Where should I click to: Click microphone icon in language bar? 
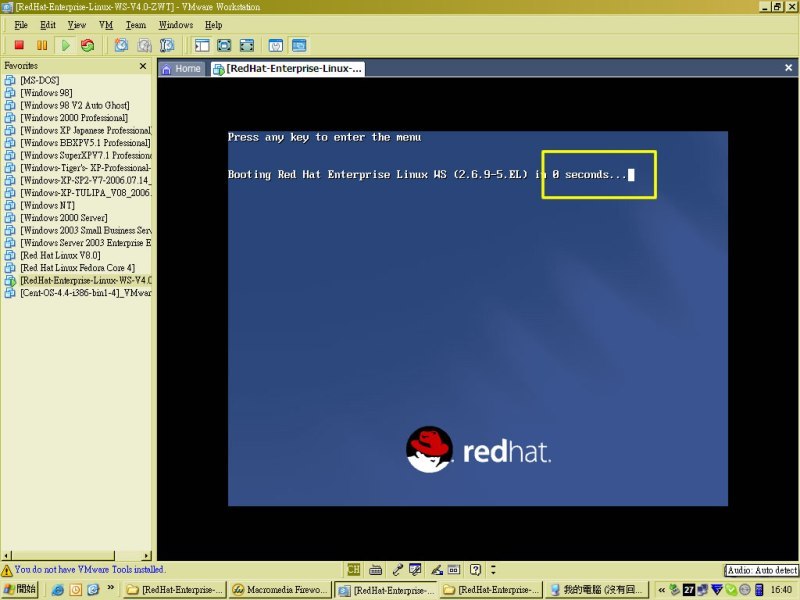[397, 569]
